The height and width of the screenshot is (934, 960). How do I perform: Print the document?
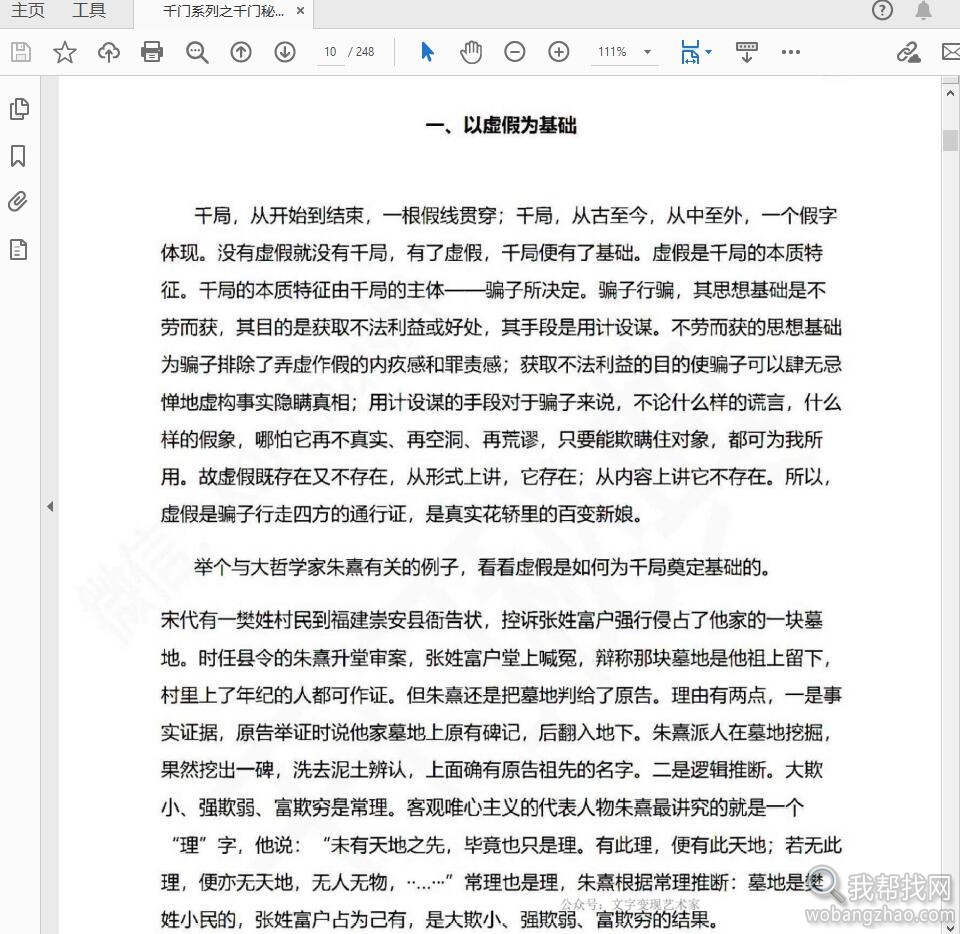(152, 52)
